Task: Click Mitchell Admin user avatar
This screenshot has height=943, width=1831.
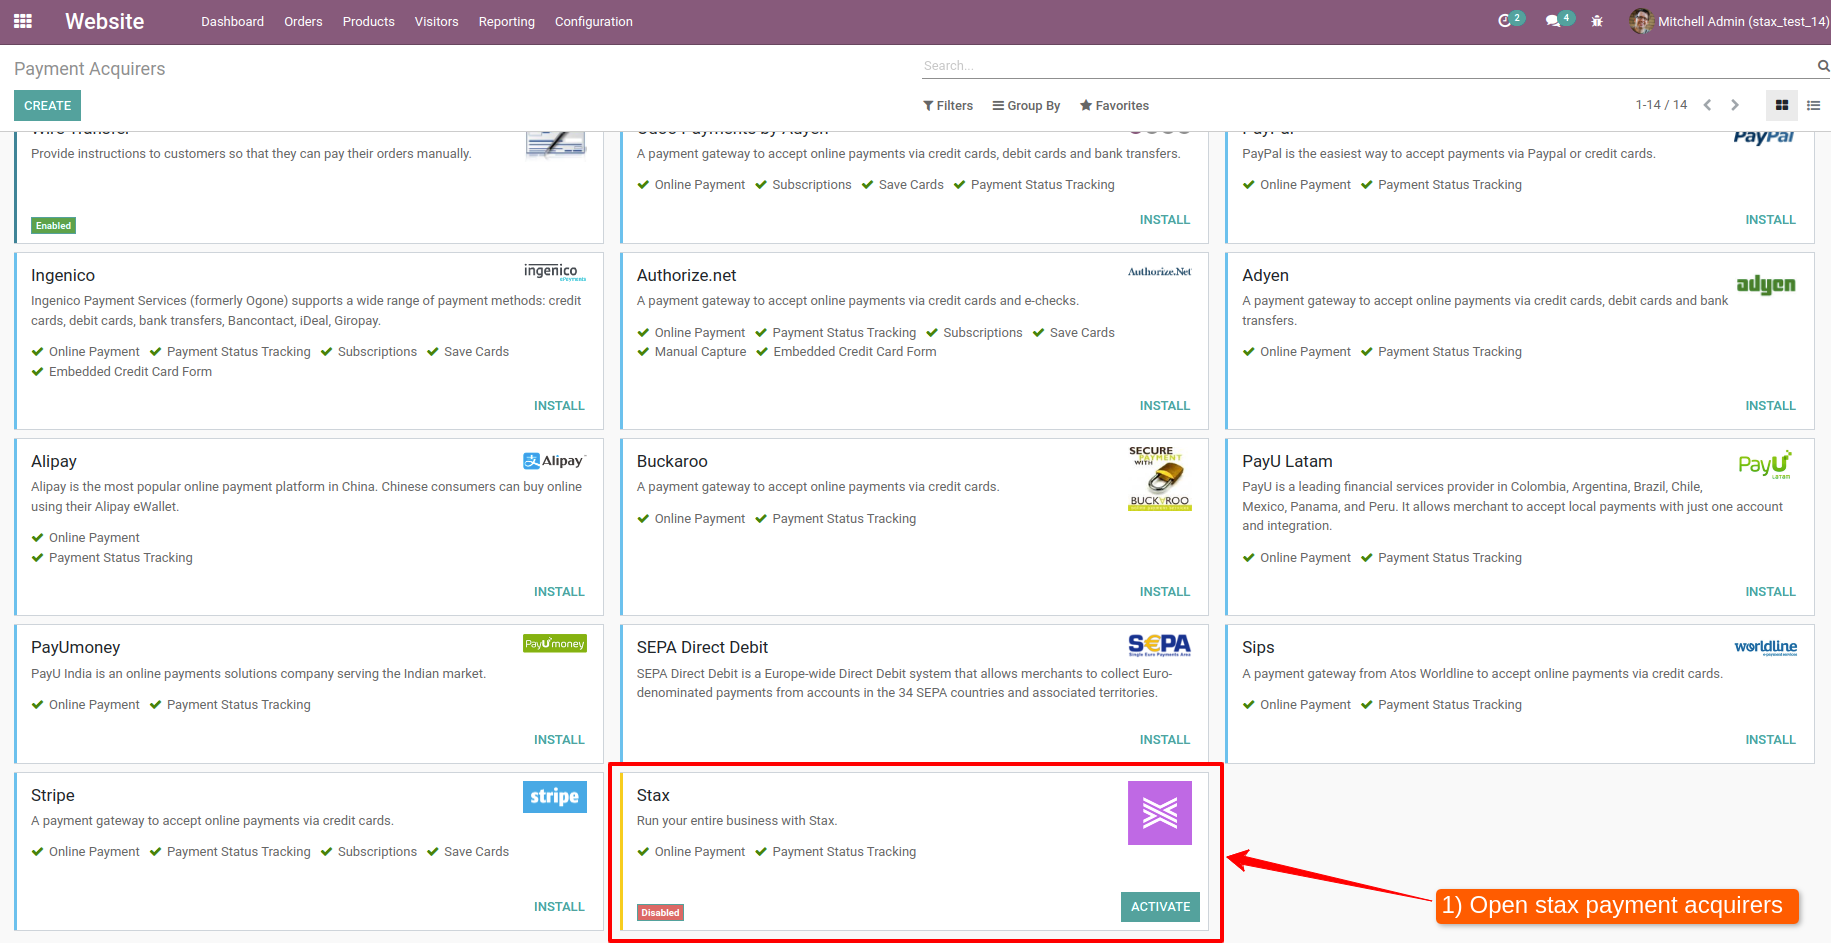Action: pyautogui.click(x=1640, y=21)
